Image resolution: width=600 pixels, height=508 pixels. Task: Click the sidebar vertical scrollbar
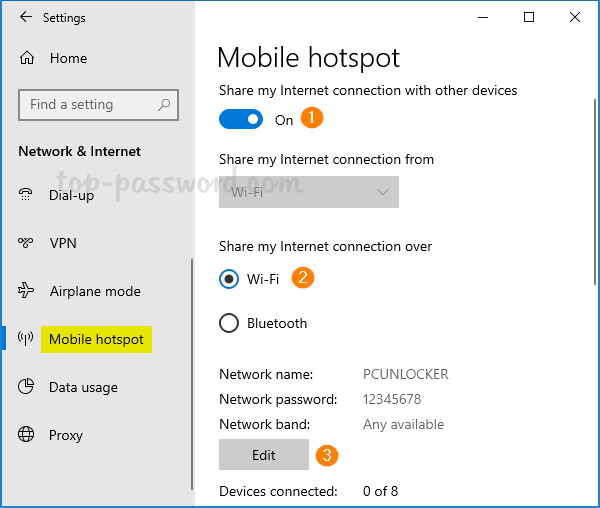click(x=191, y=374)
